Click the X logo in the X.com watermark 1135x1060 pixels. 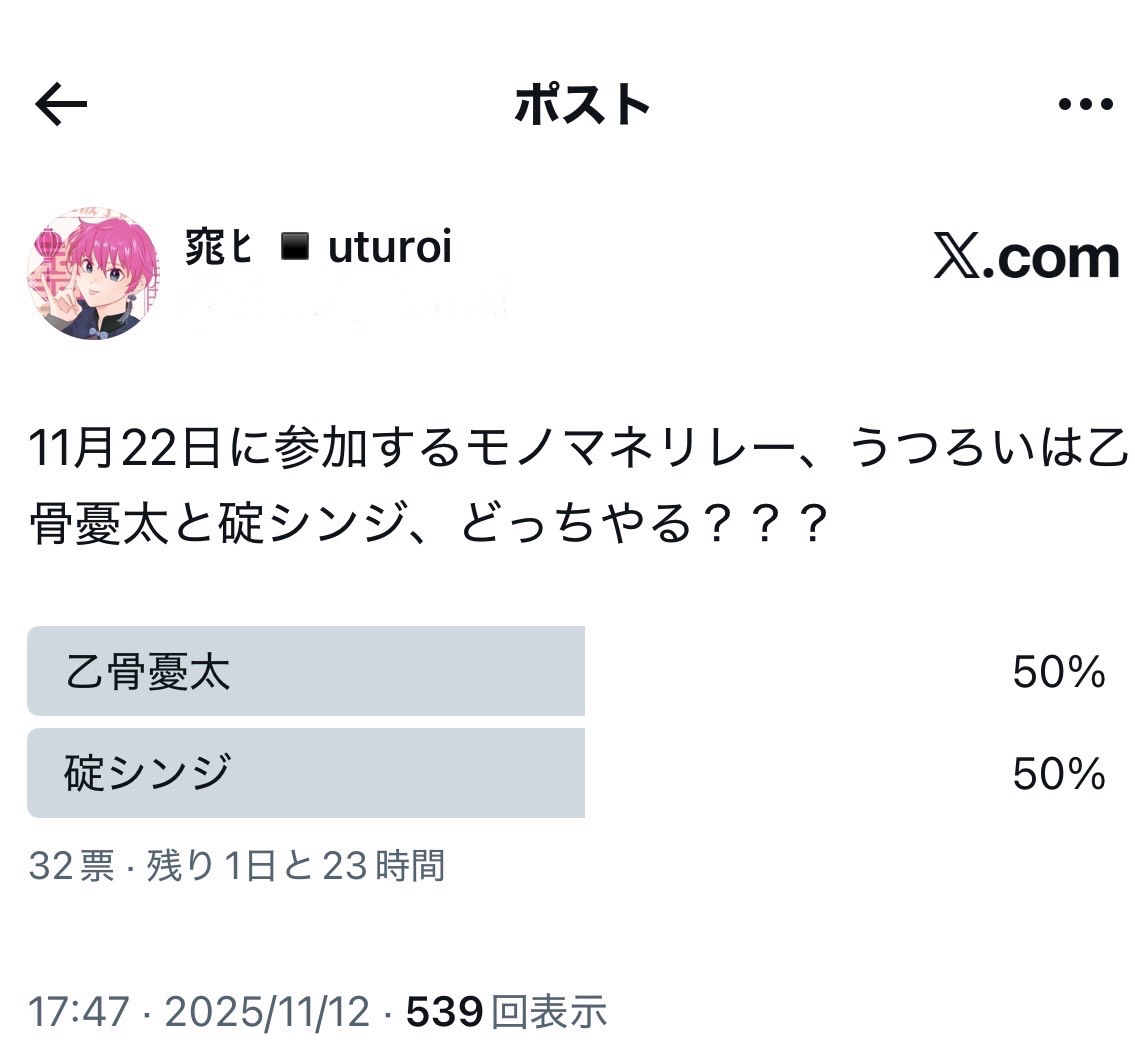(x=956, y=258)
